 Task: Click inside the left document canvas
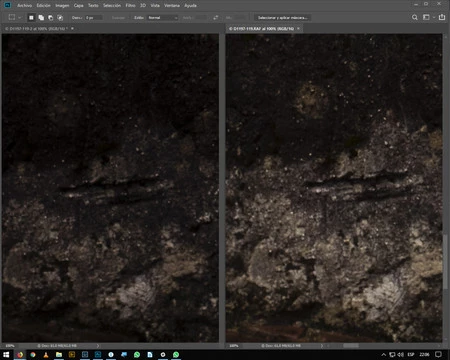(x=110, y=188)
